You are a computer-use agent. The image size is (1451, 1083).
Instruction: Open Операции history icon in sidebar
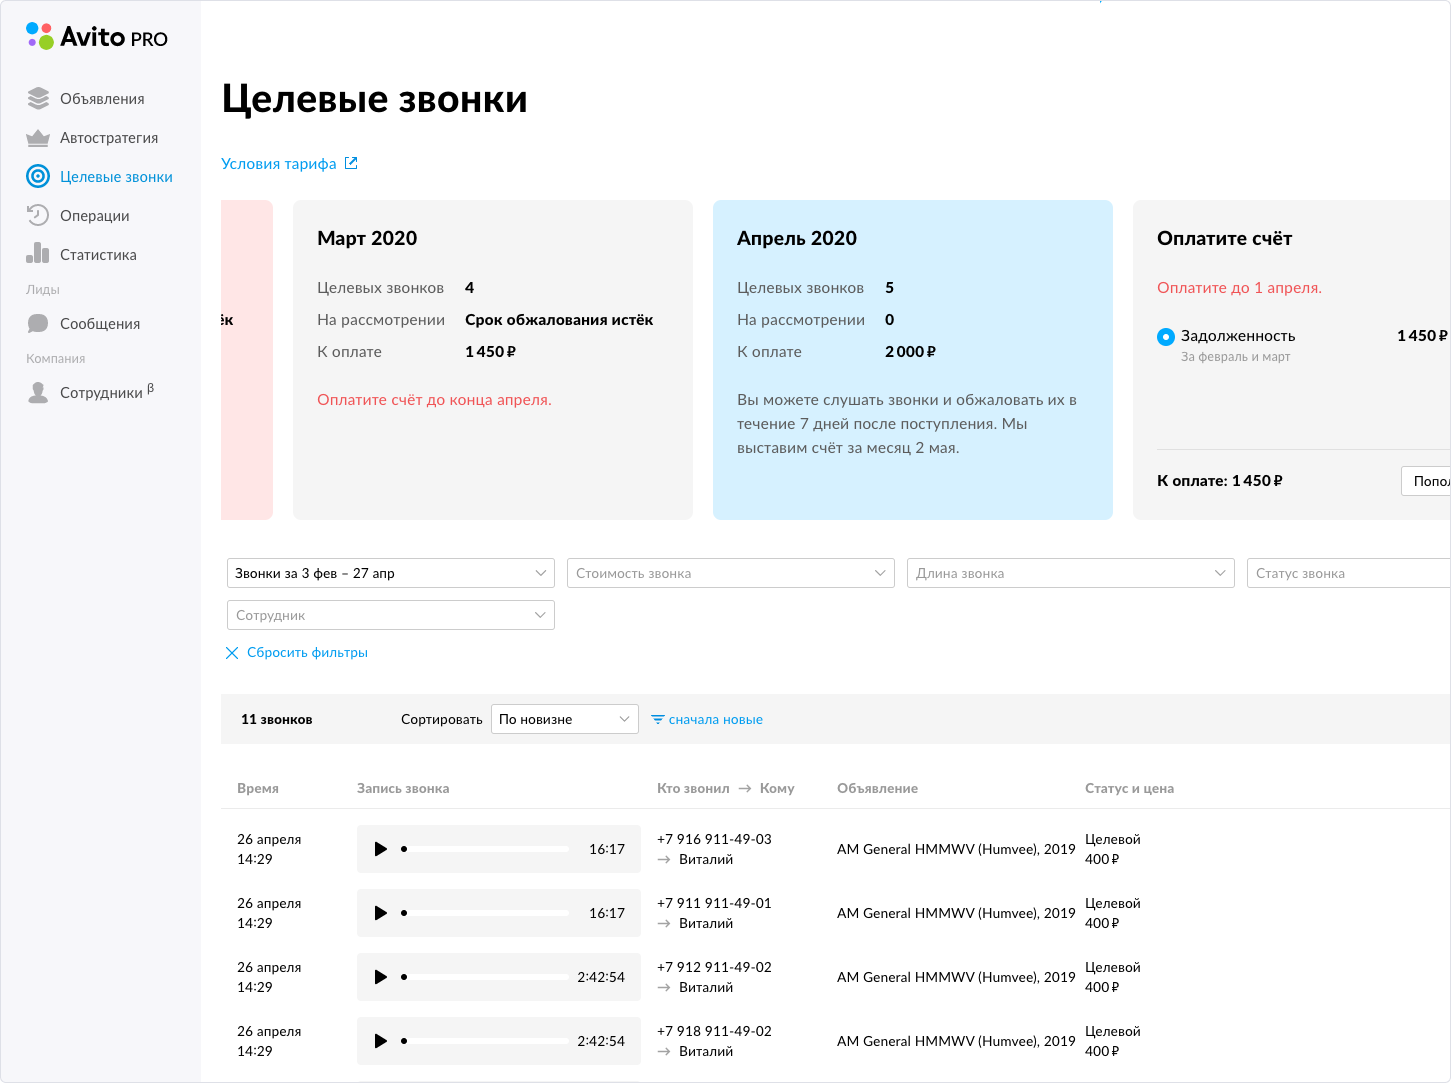(x=38, y=216)
